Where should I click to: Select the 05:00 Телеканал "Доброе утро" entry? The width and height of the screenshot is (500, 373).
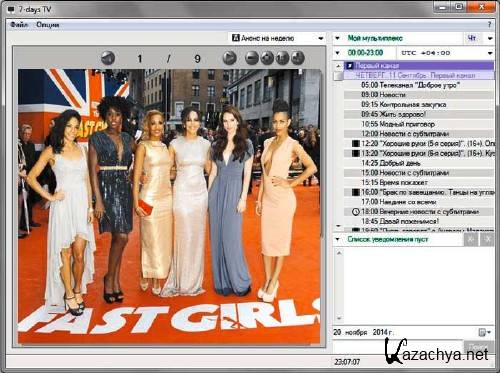pyautogui.click(x=419, y=85)
